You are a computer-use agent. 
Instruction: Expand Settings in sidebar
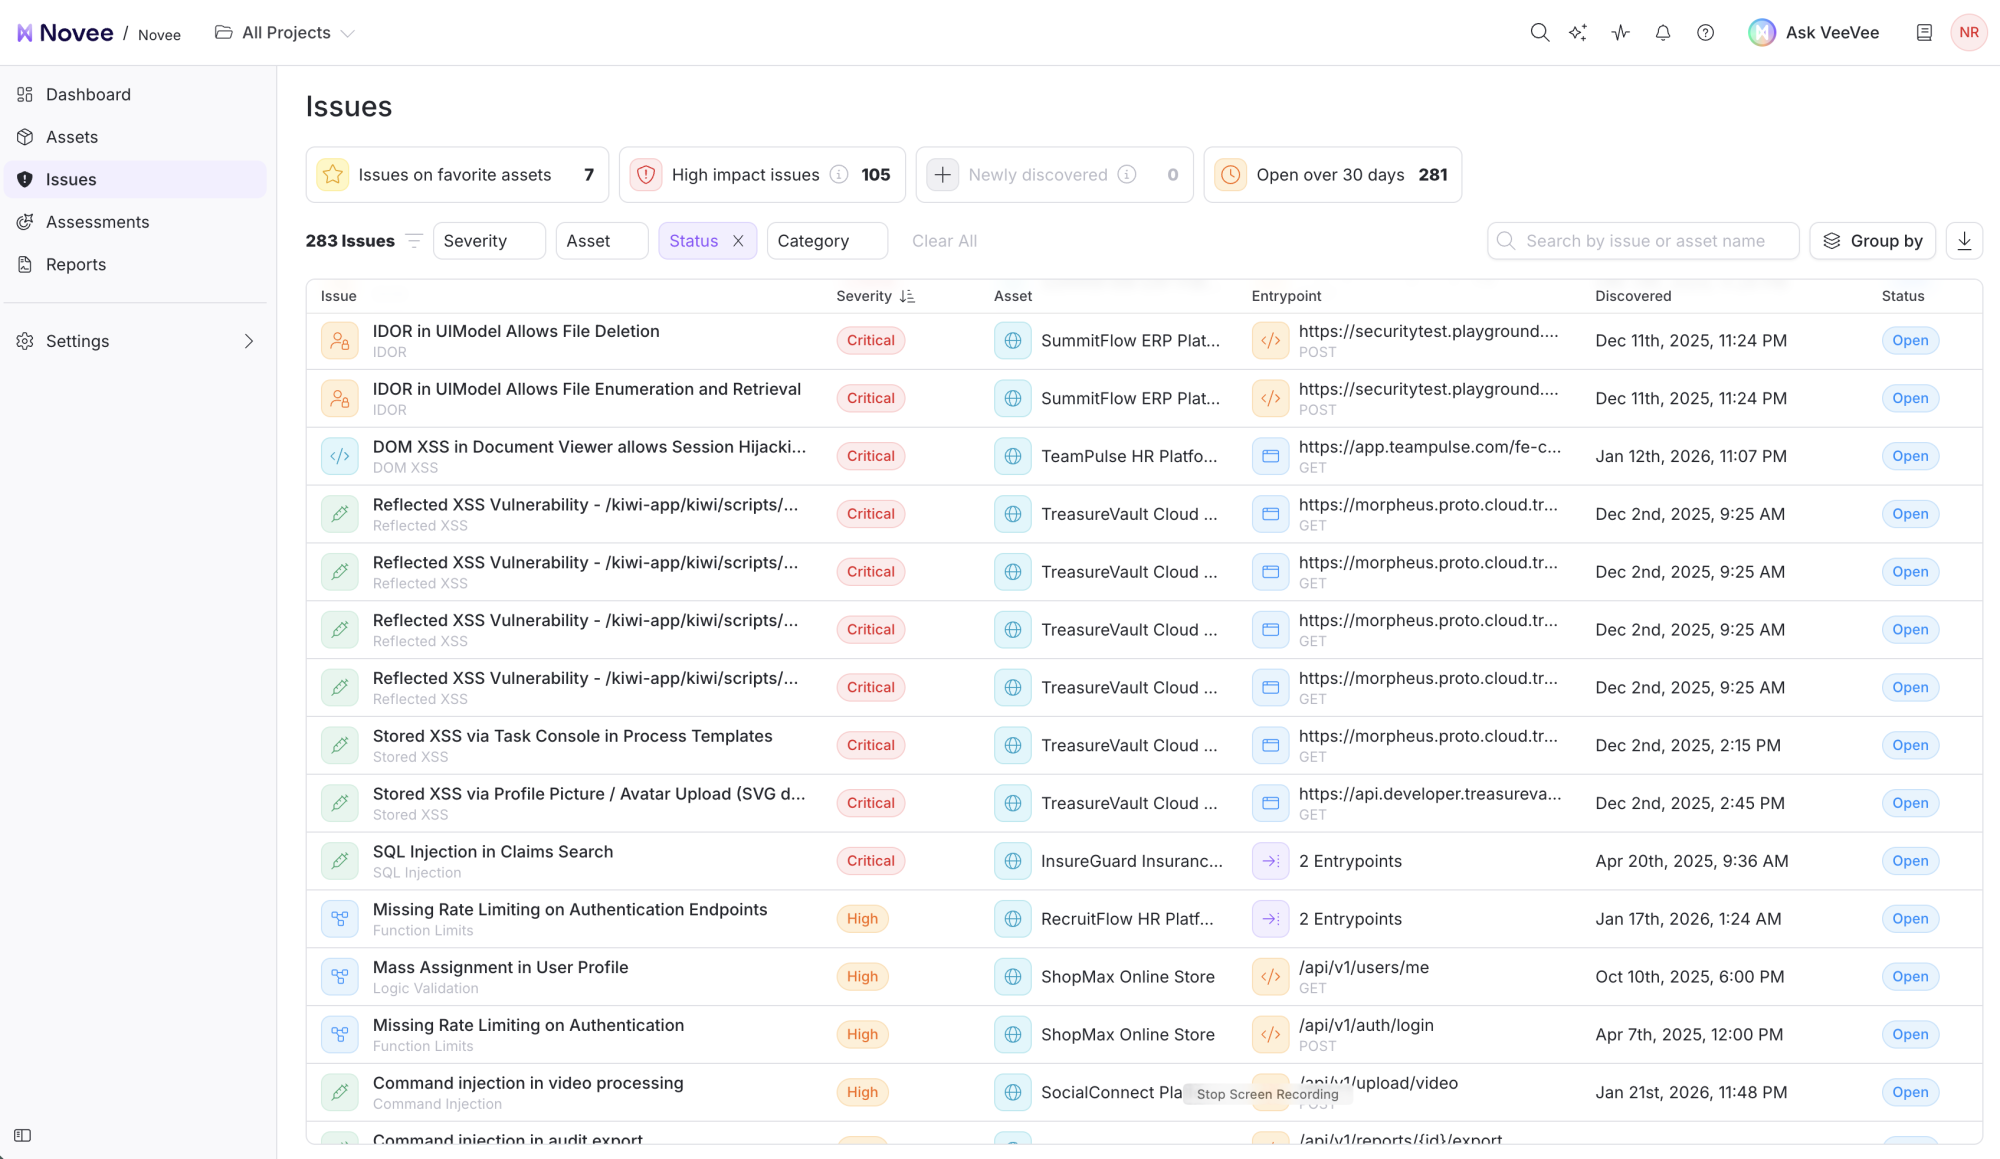pyautogui.click(x=136, y=341)
